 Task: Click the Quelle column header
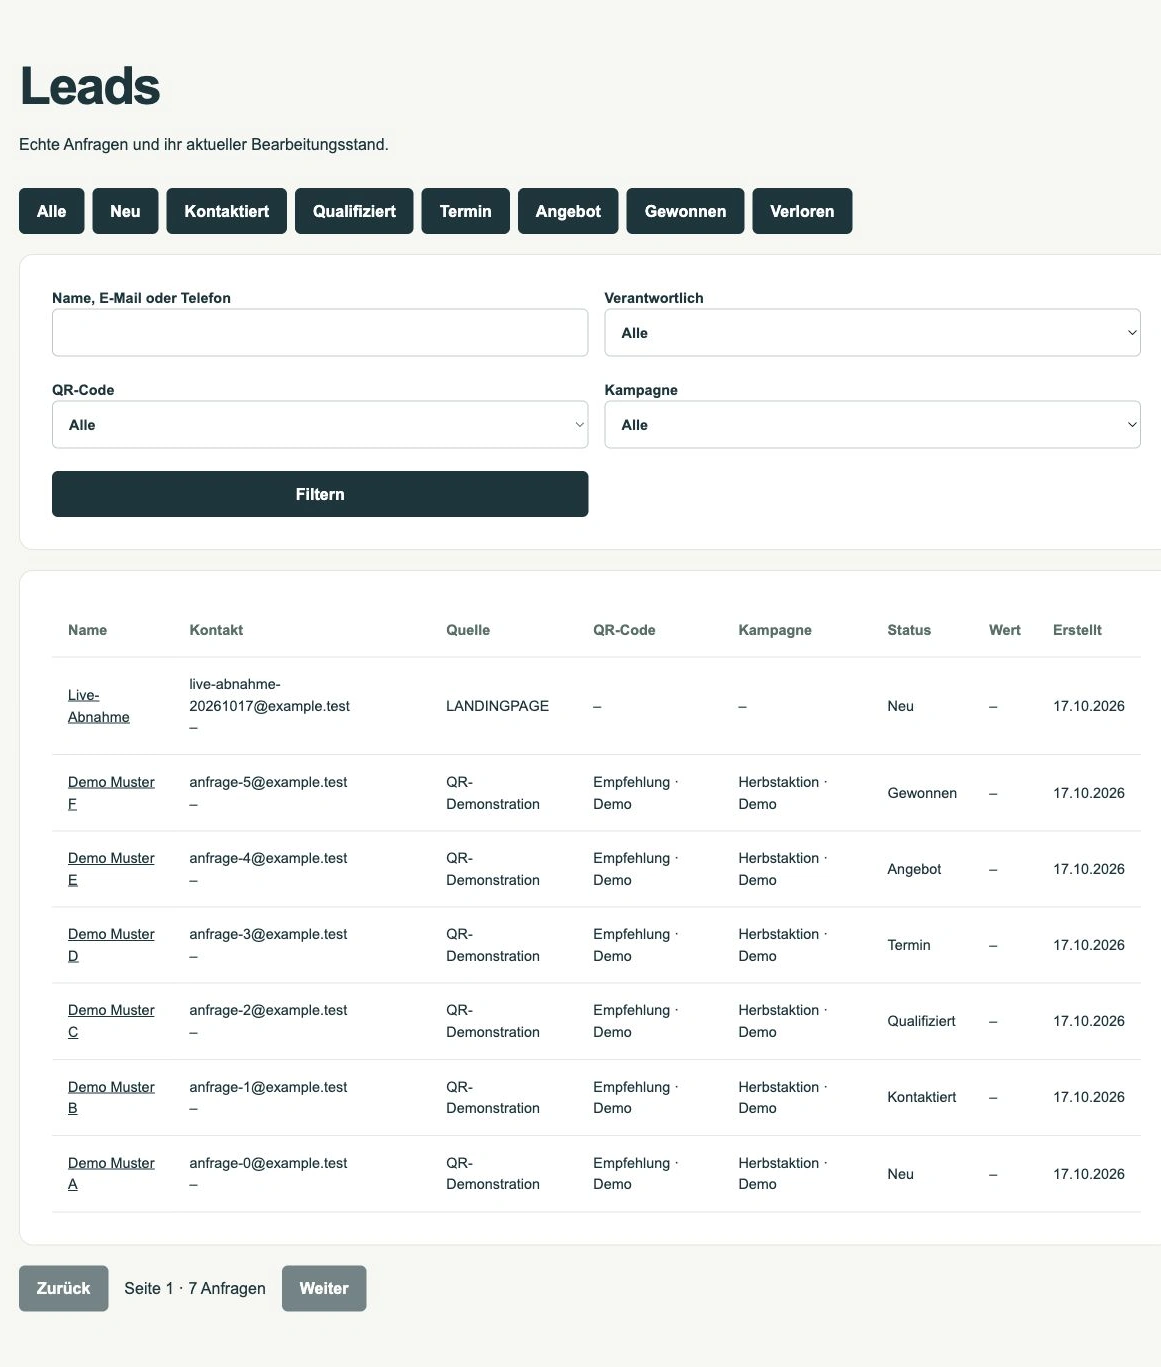pyautogui.click(x=468, y=630)
